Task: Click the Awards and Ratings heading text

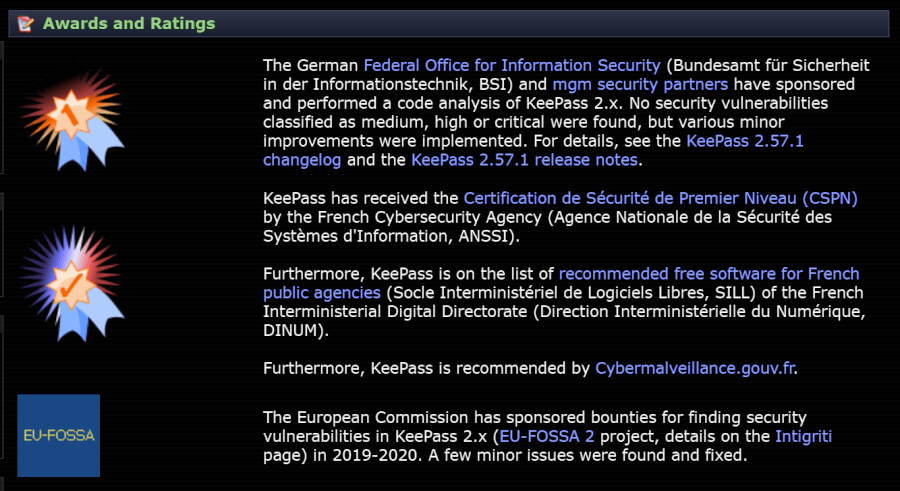Action: pyautogui.click(x=129, y=24)
